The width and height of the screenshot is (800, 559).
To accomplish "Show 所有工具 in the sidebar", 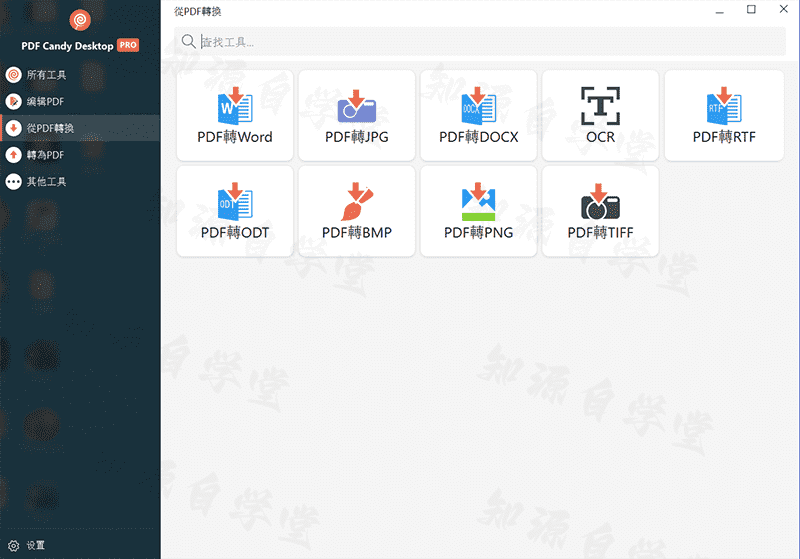I will pos(80,75).
